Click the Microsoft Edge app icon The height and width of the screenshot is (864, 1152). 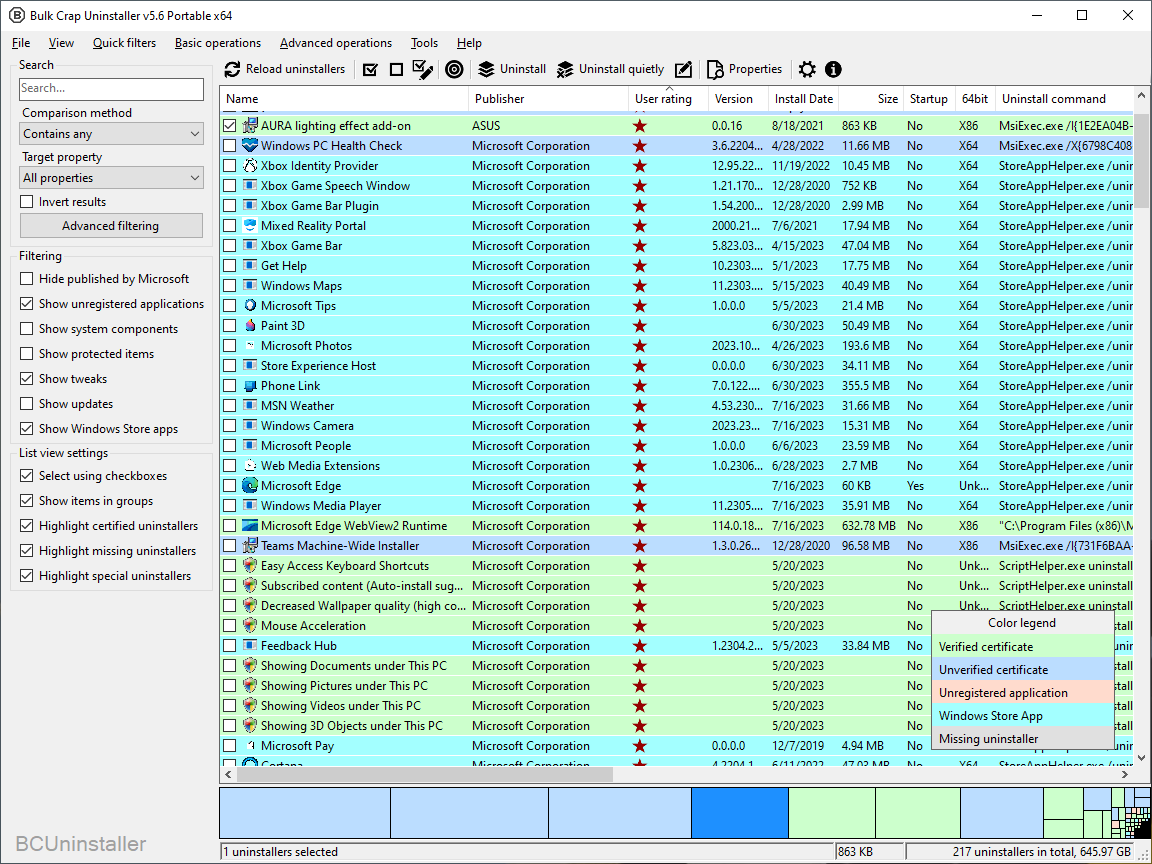point(250,486)
